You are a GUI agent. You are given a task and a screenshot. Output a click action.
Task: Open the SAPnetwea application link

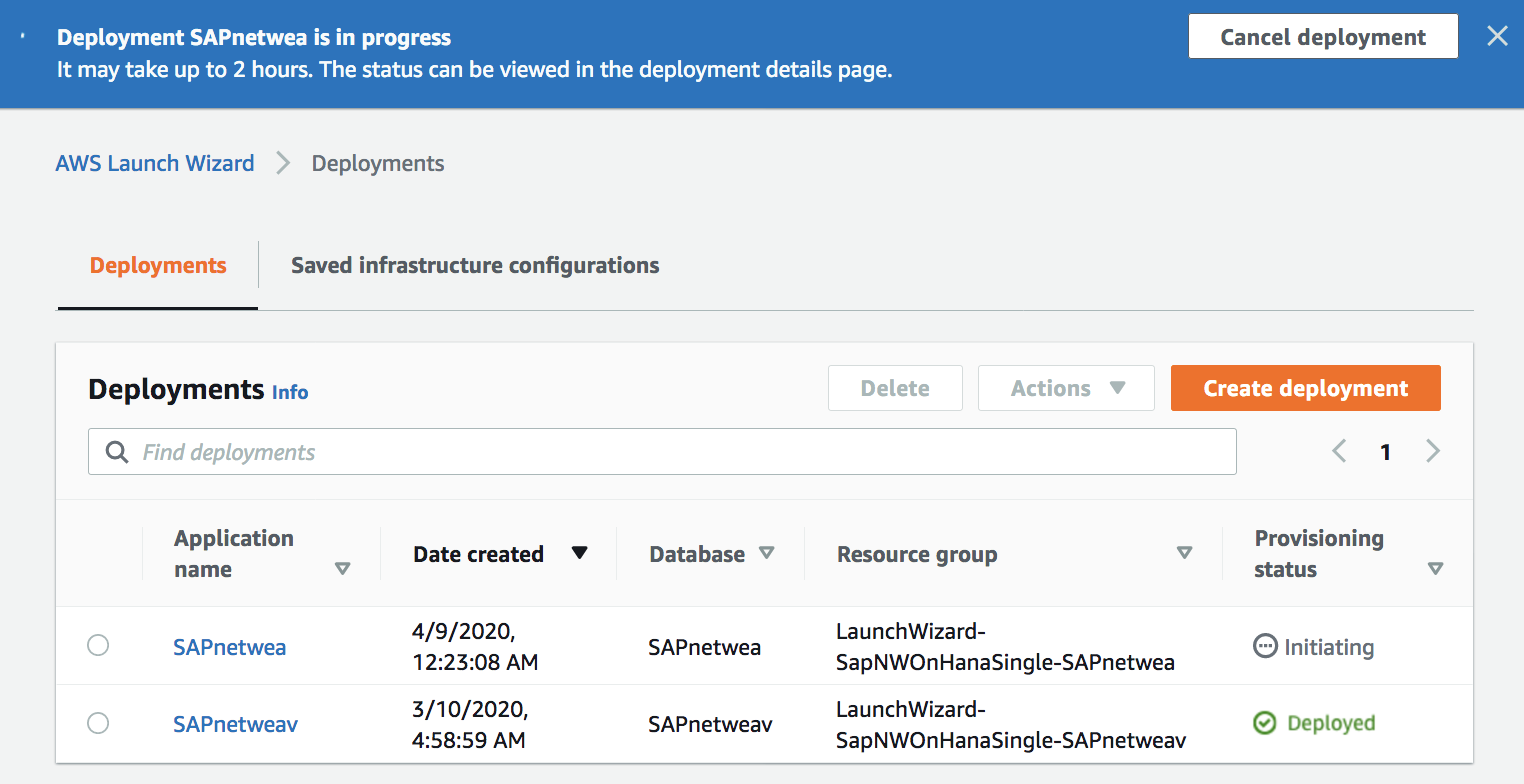tap(229, 647)
